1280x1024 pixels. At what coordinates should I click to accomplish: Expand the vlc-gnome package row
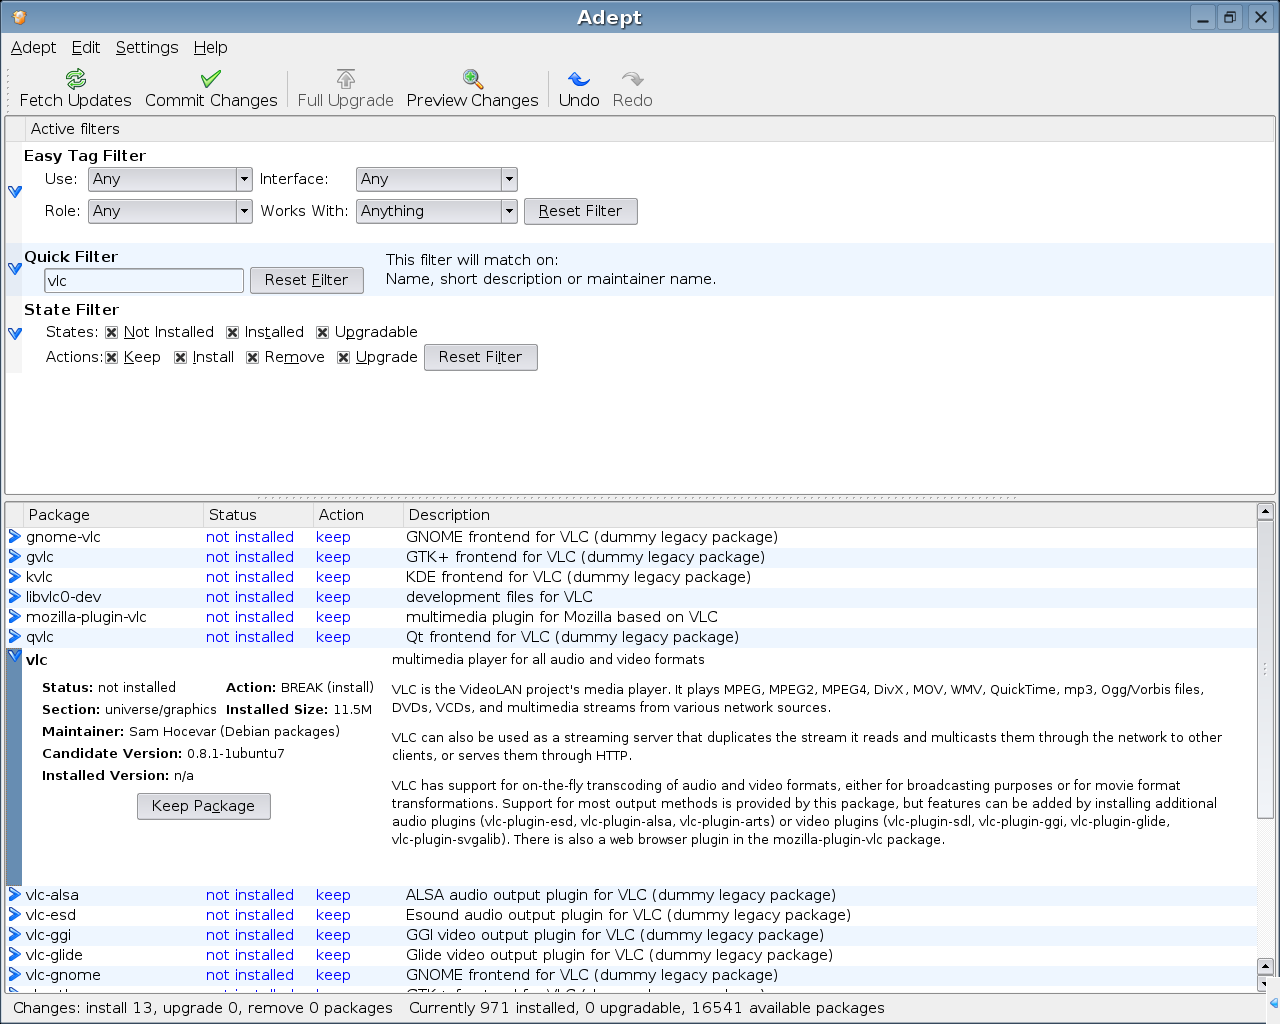pos(15,975)
